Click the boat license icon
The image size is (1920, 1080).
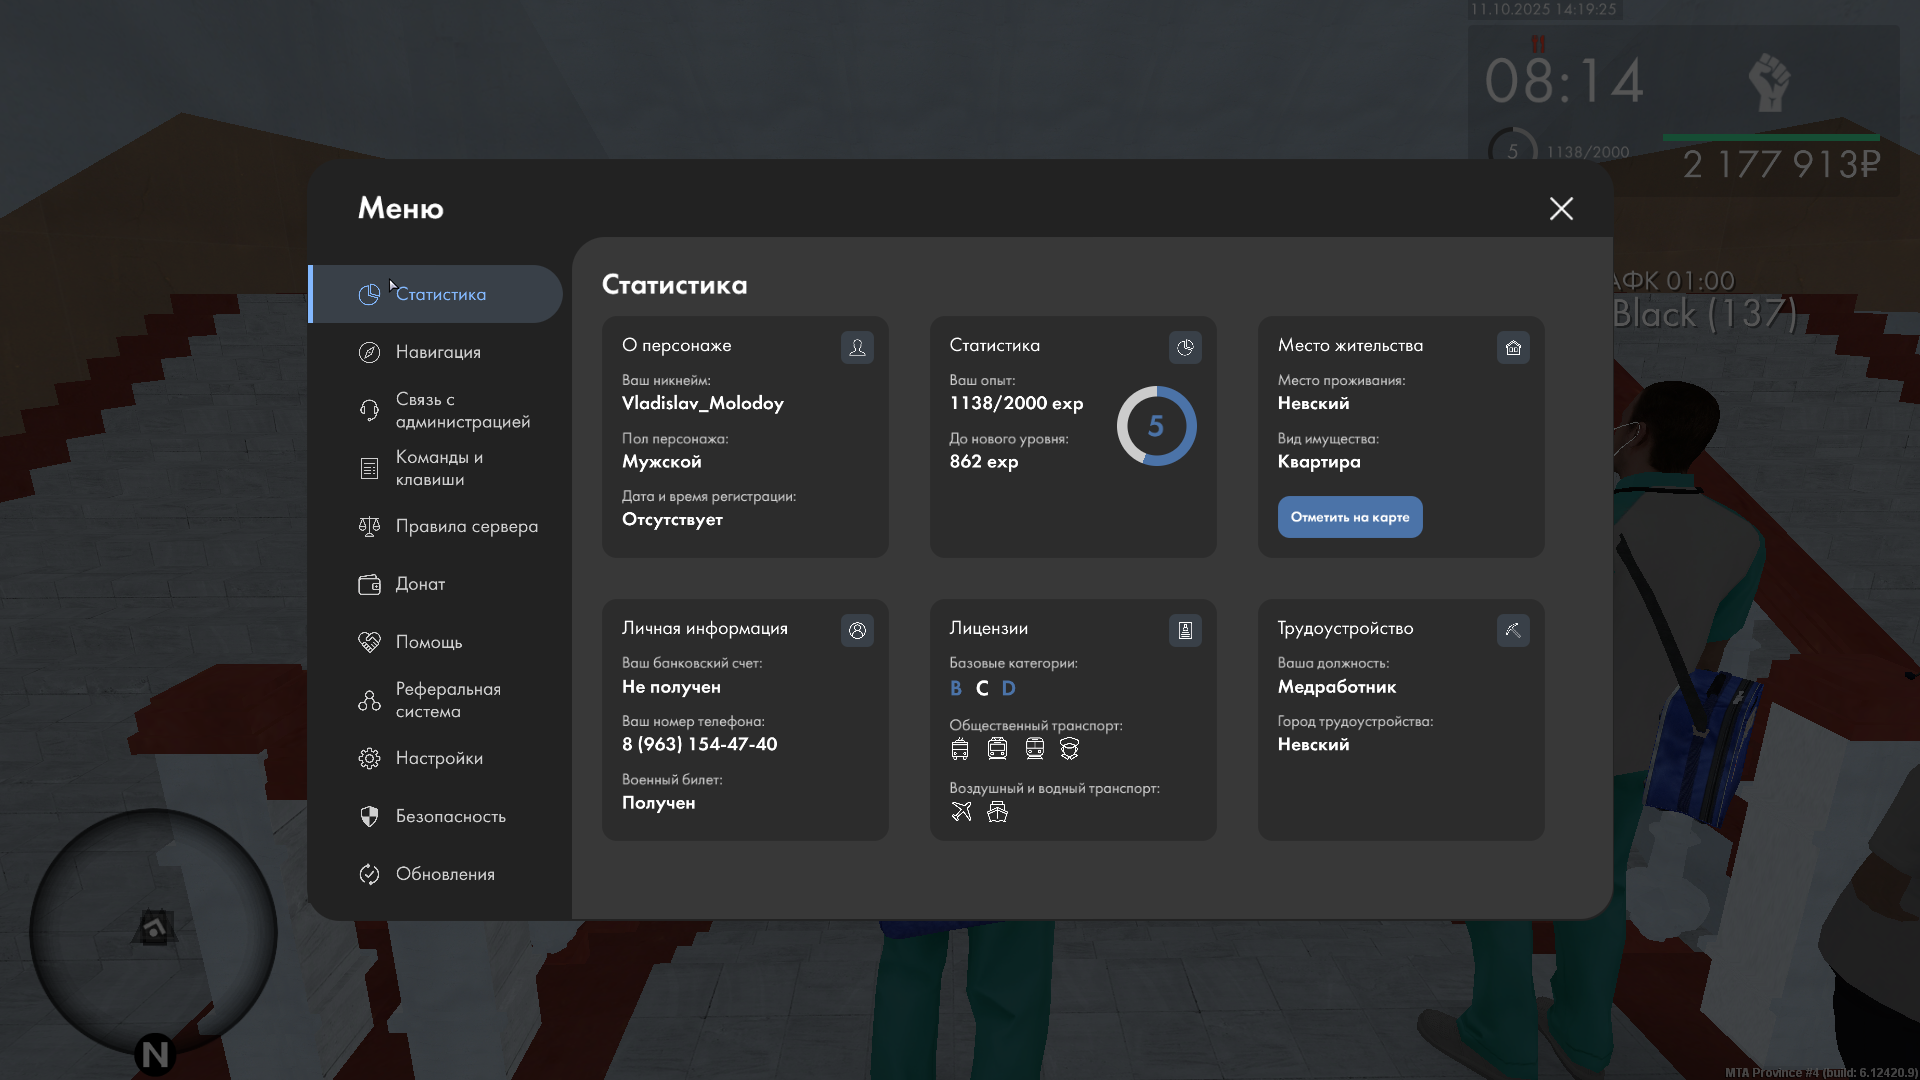click(997, 811)
